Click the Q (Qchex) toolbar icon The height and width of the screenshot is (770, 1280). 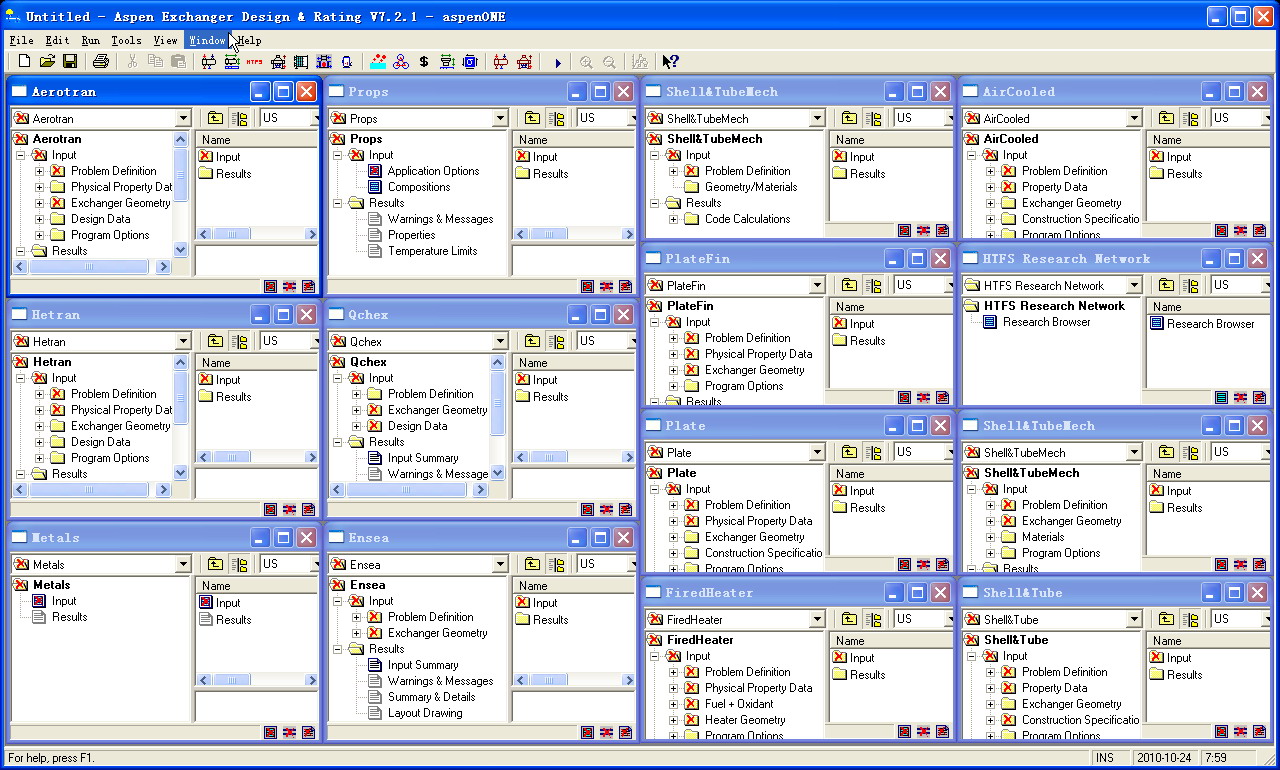[346, 62]
